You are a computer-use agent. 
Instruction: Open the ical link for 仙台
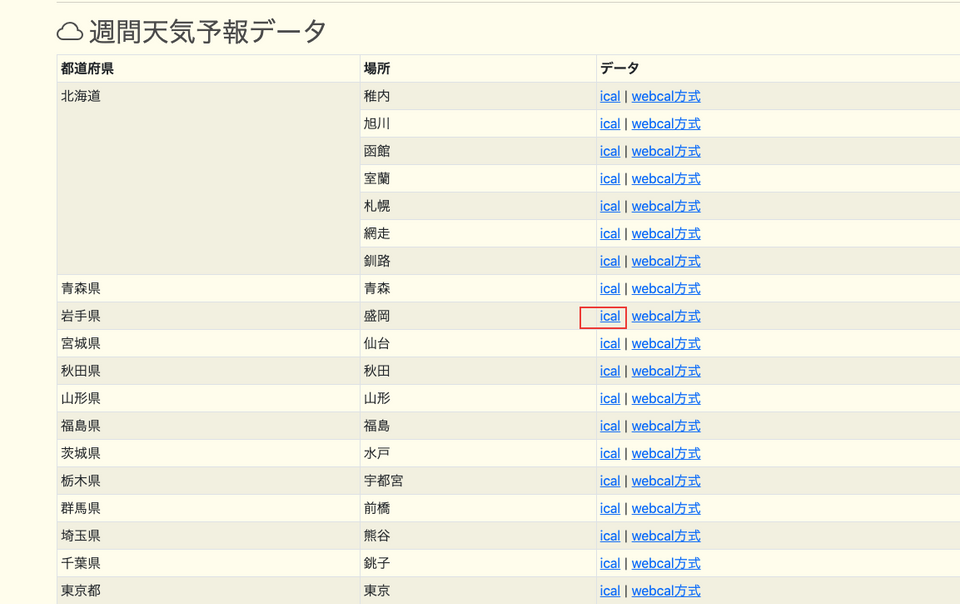point(610,344)
